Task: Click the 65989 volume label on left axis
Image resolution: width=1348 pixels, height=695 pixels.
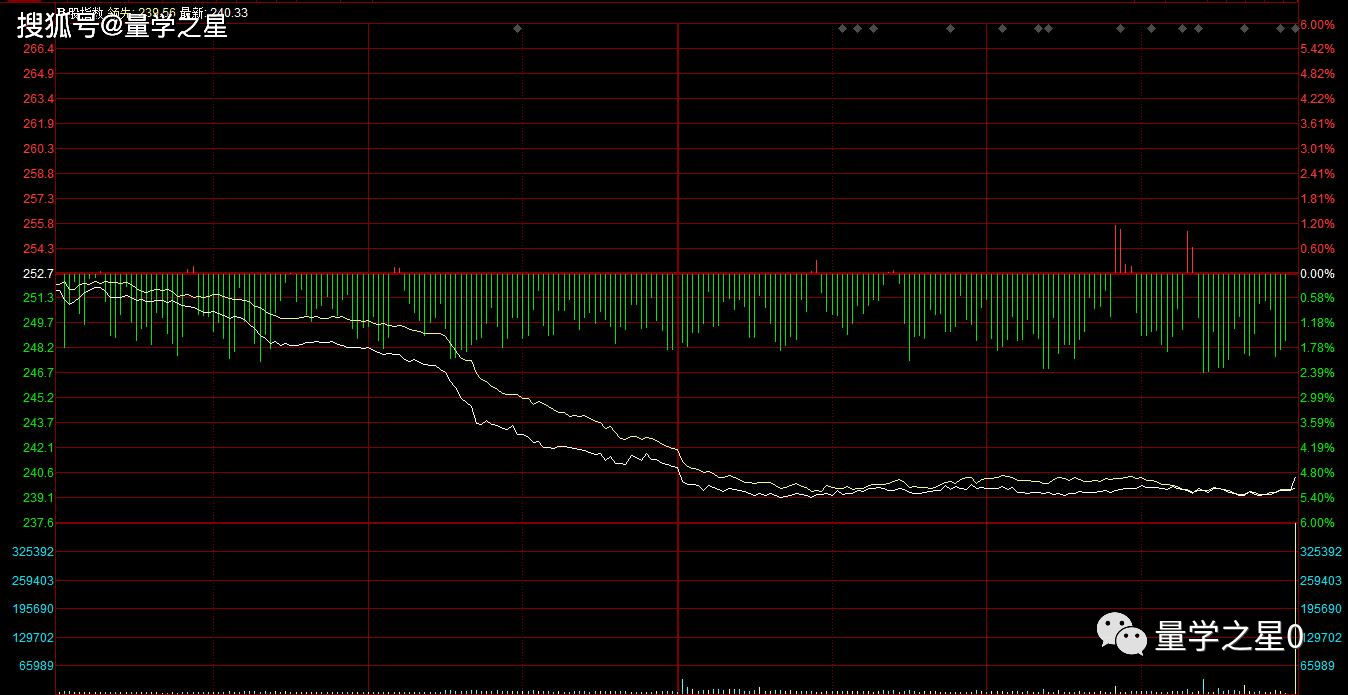Action: [36, 666]
